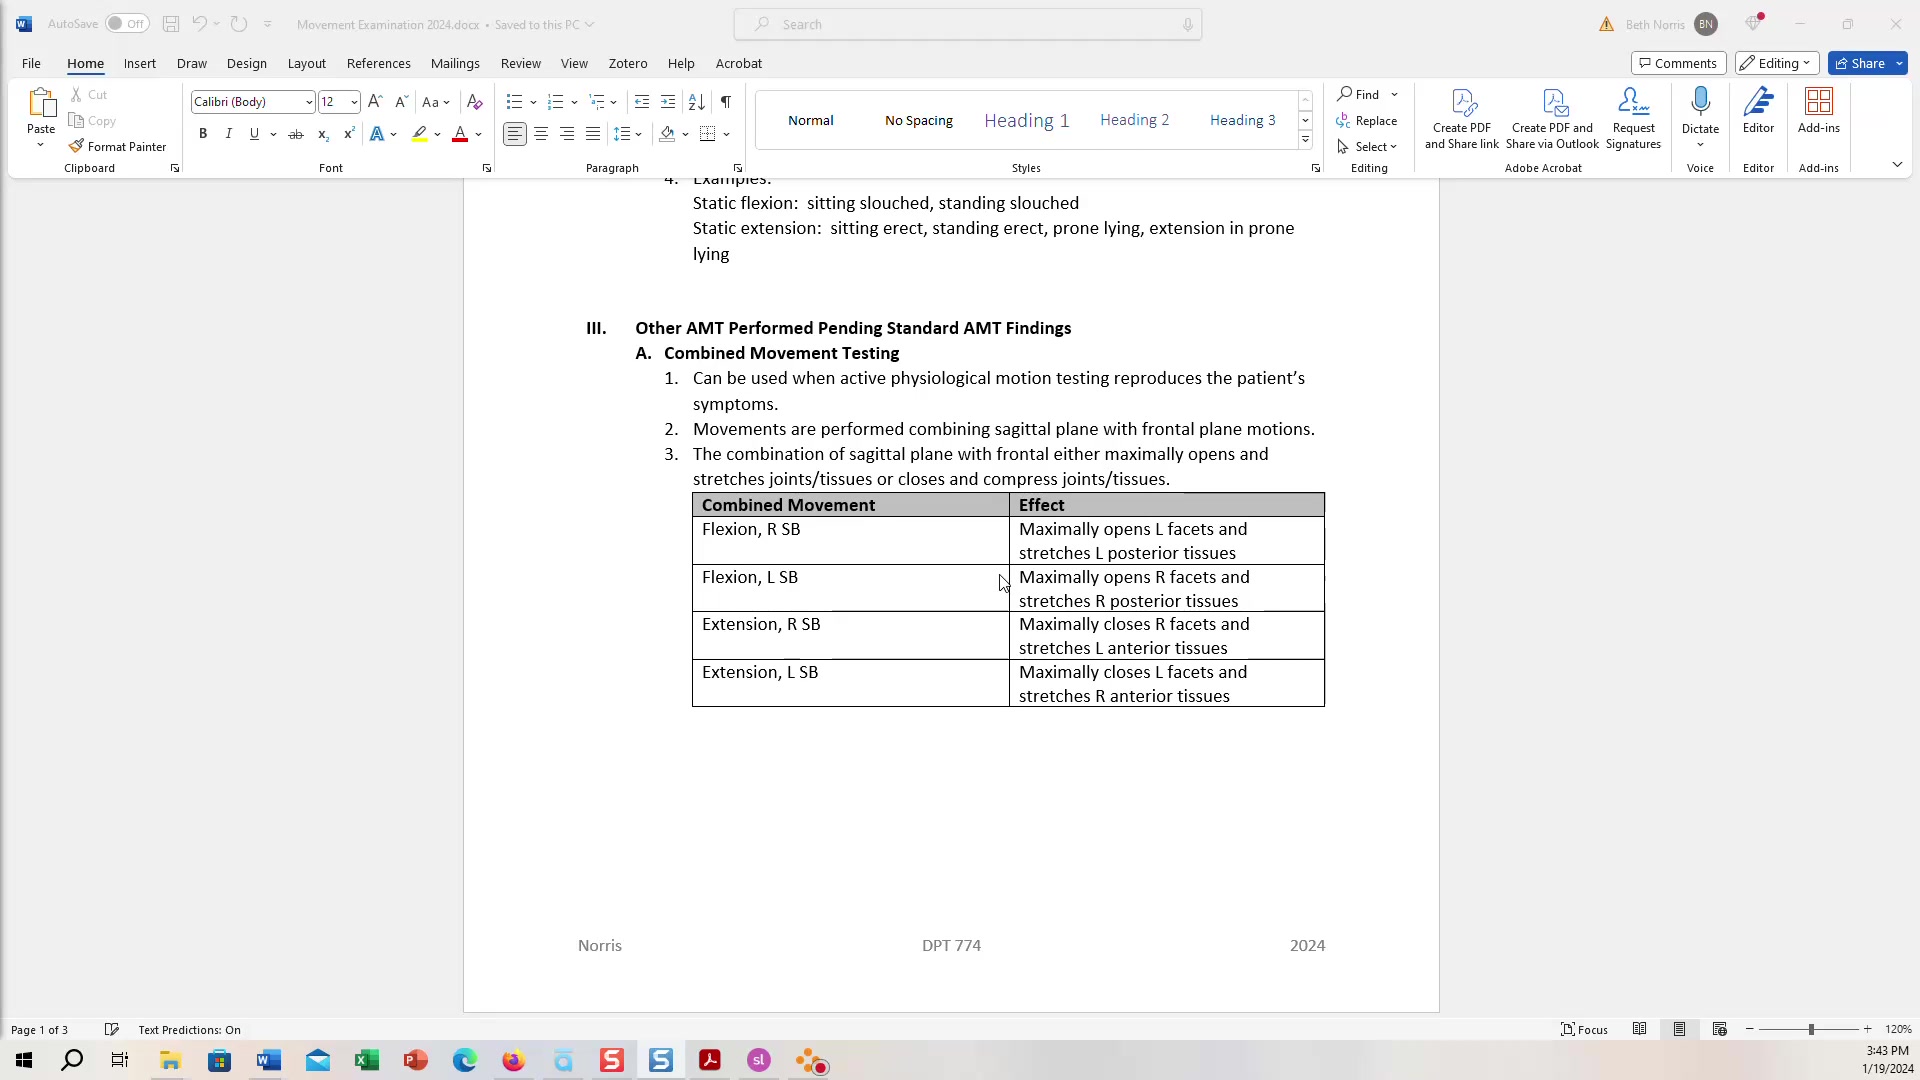Sort text using the A-Z sort icon
The image size is (1920, 1080).
click(697, 101)
